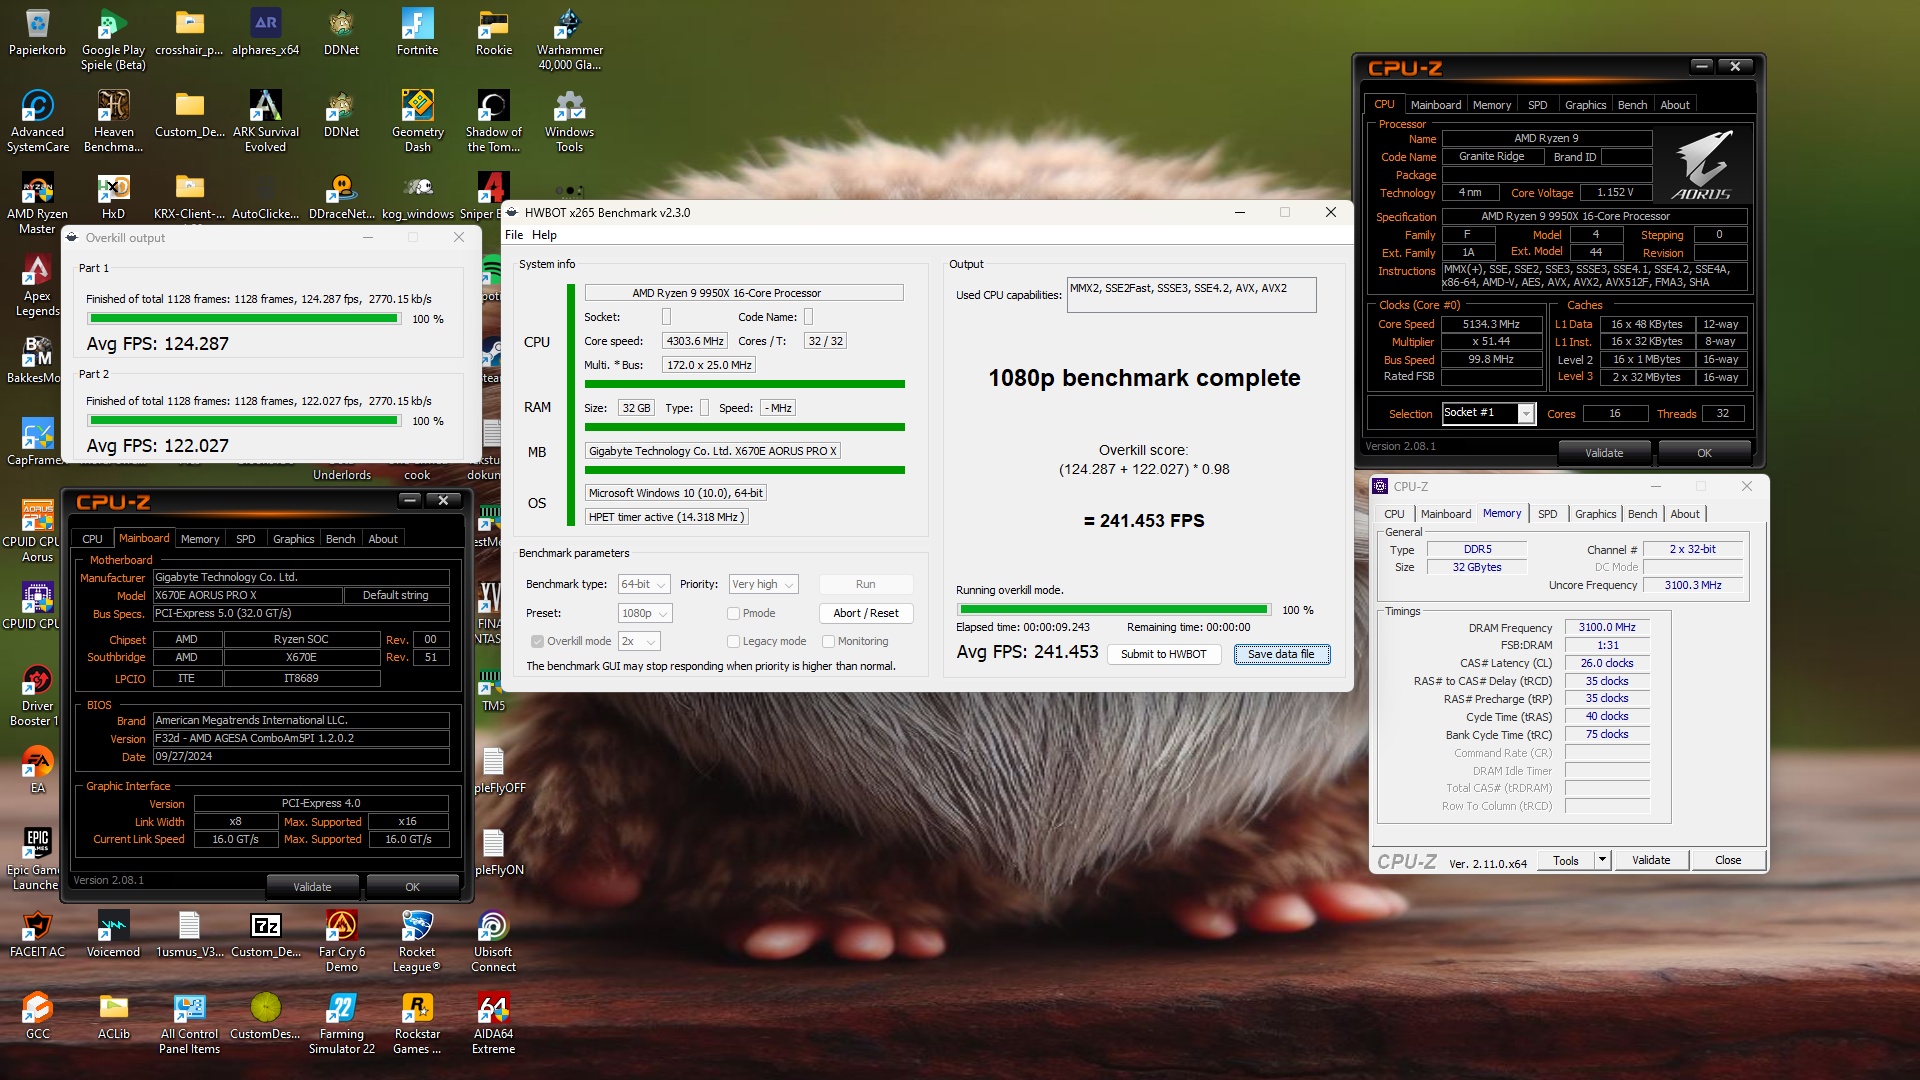The image size is (1920, 1080).
Task: Click the Core speed 4303.6 MHz field
Action: [694, 341]
